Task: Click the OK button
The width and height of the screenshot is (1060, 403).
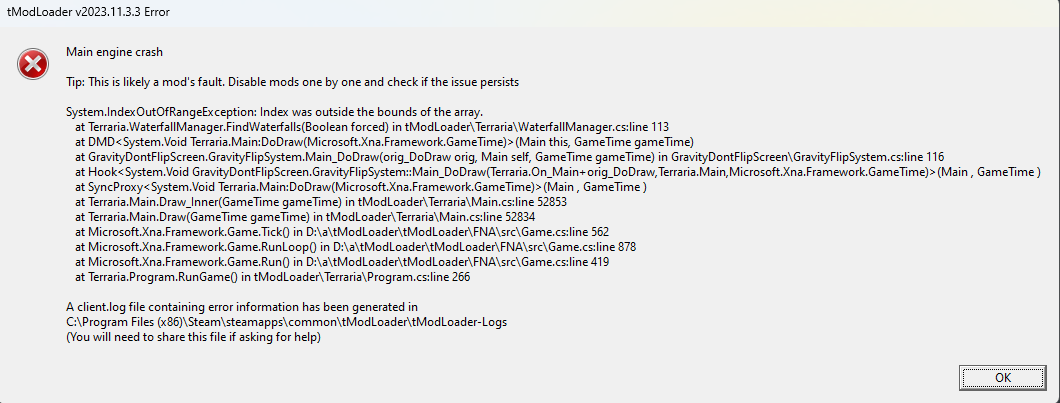Action: coord(1003,377)
